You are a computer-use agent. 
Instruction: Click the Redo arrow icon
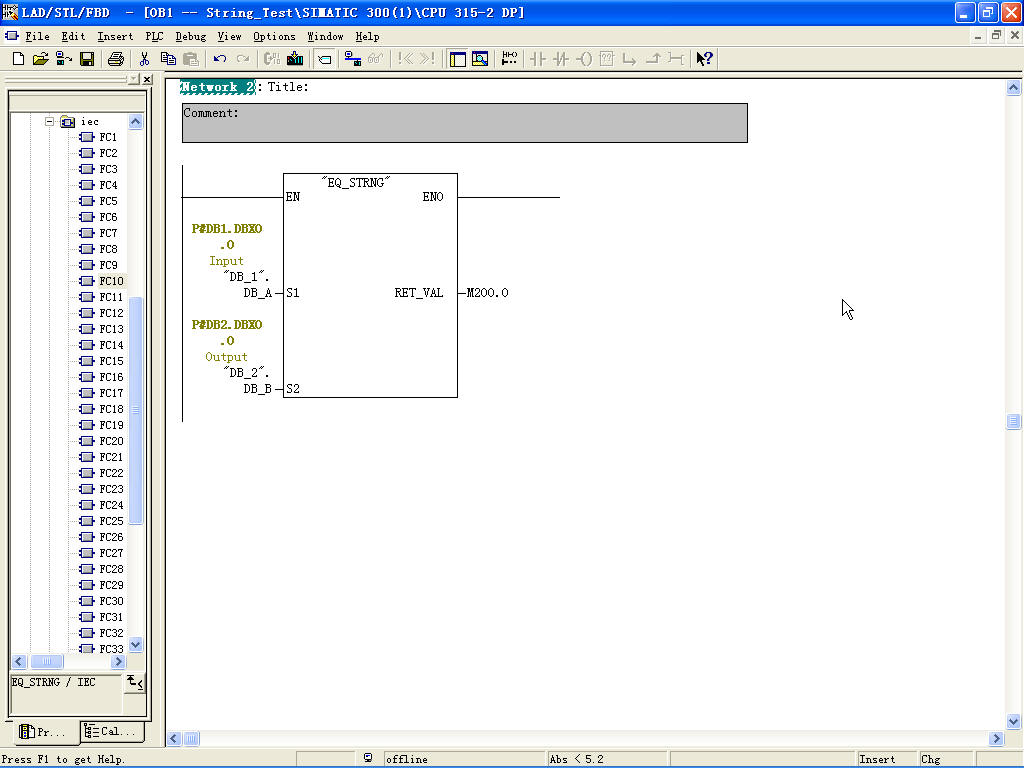pos(243,59)
